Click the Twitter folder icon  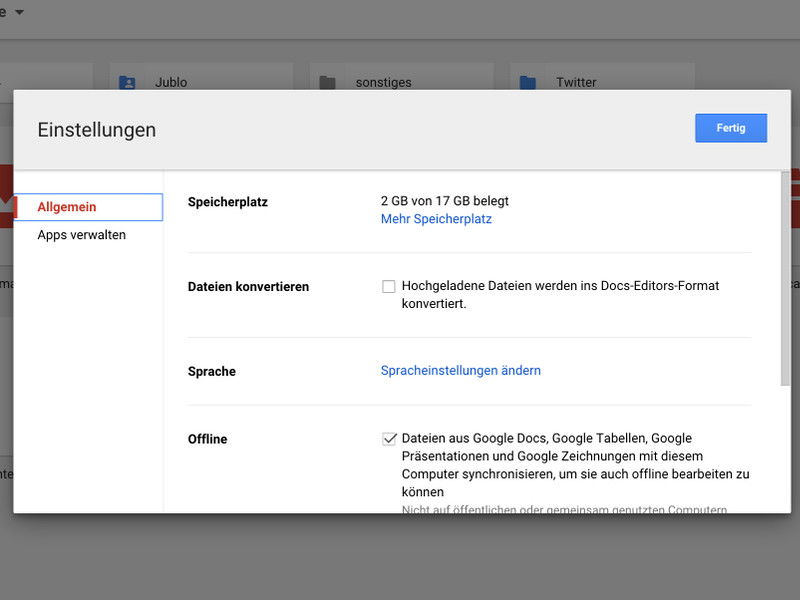[528, 82]
